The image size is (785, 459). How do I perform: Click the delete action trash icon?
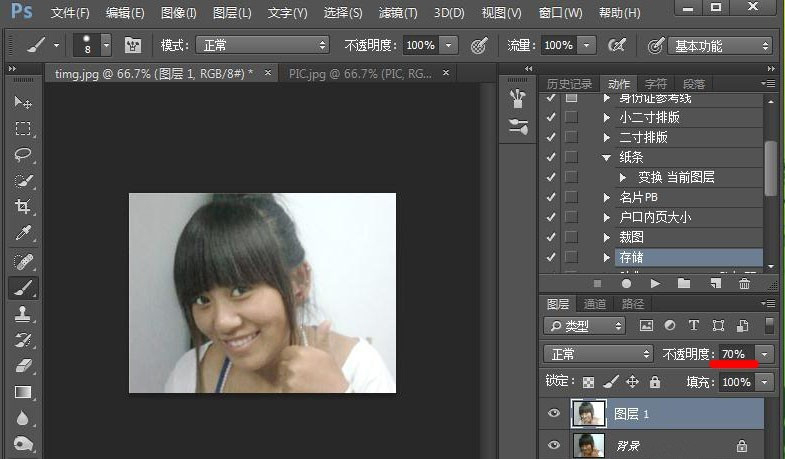pyautogui.click(x=743, y=284)
